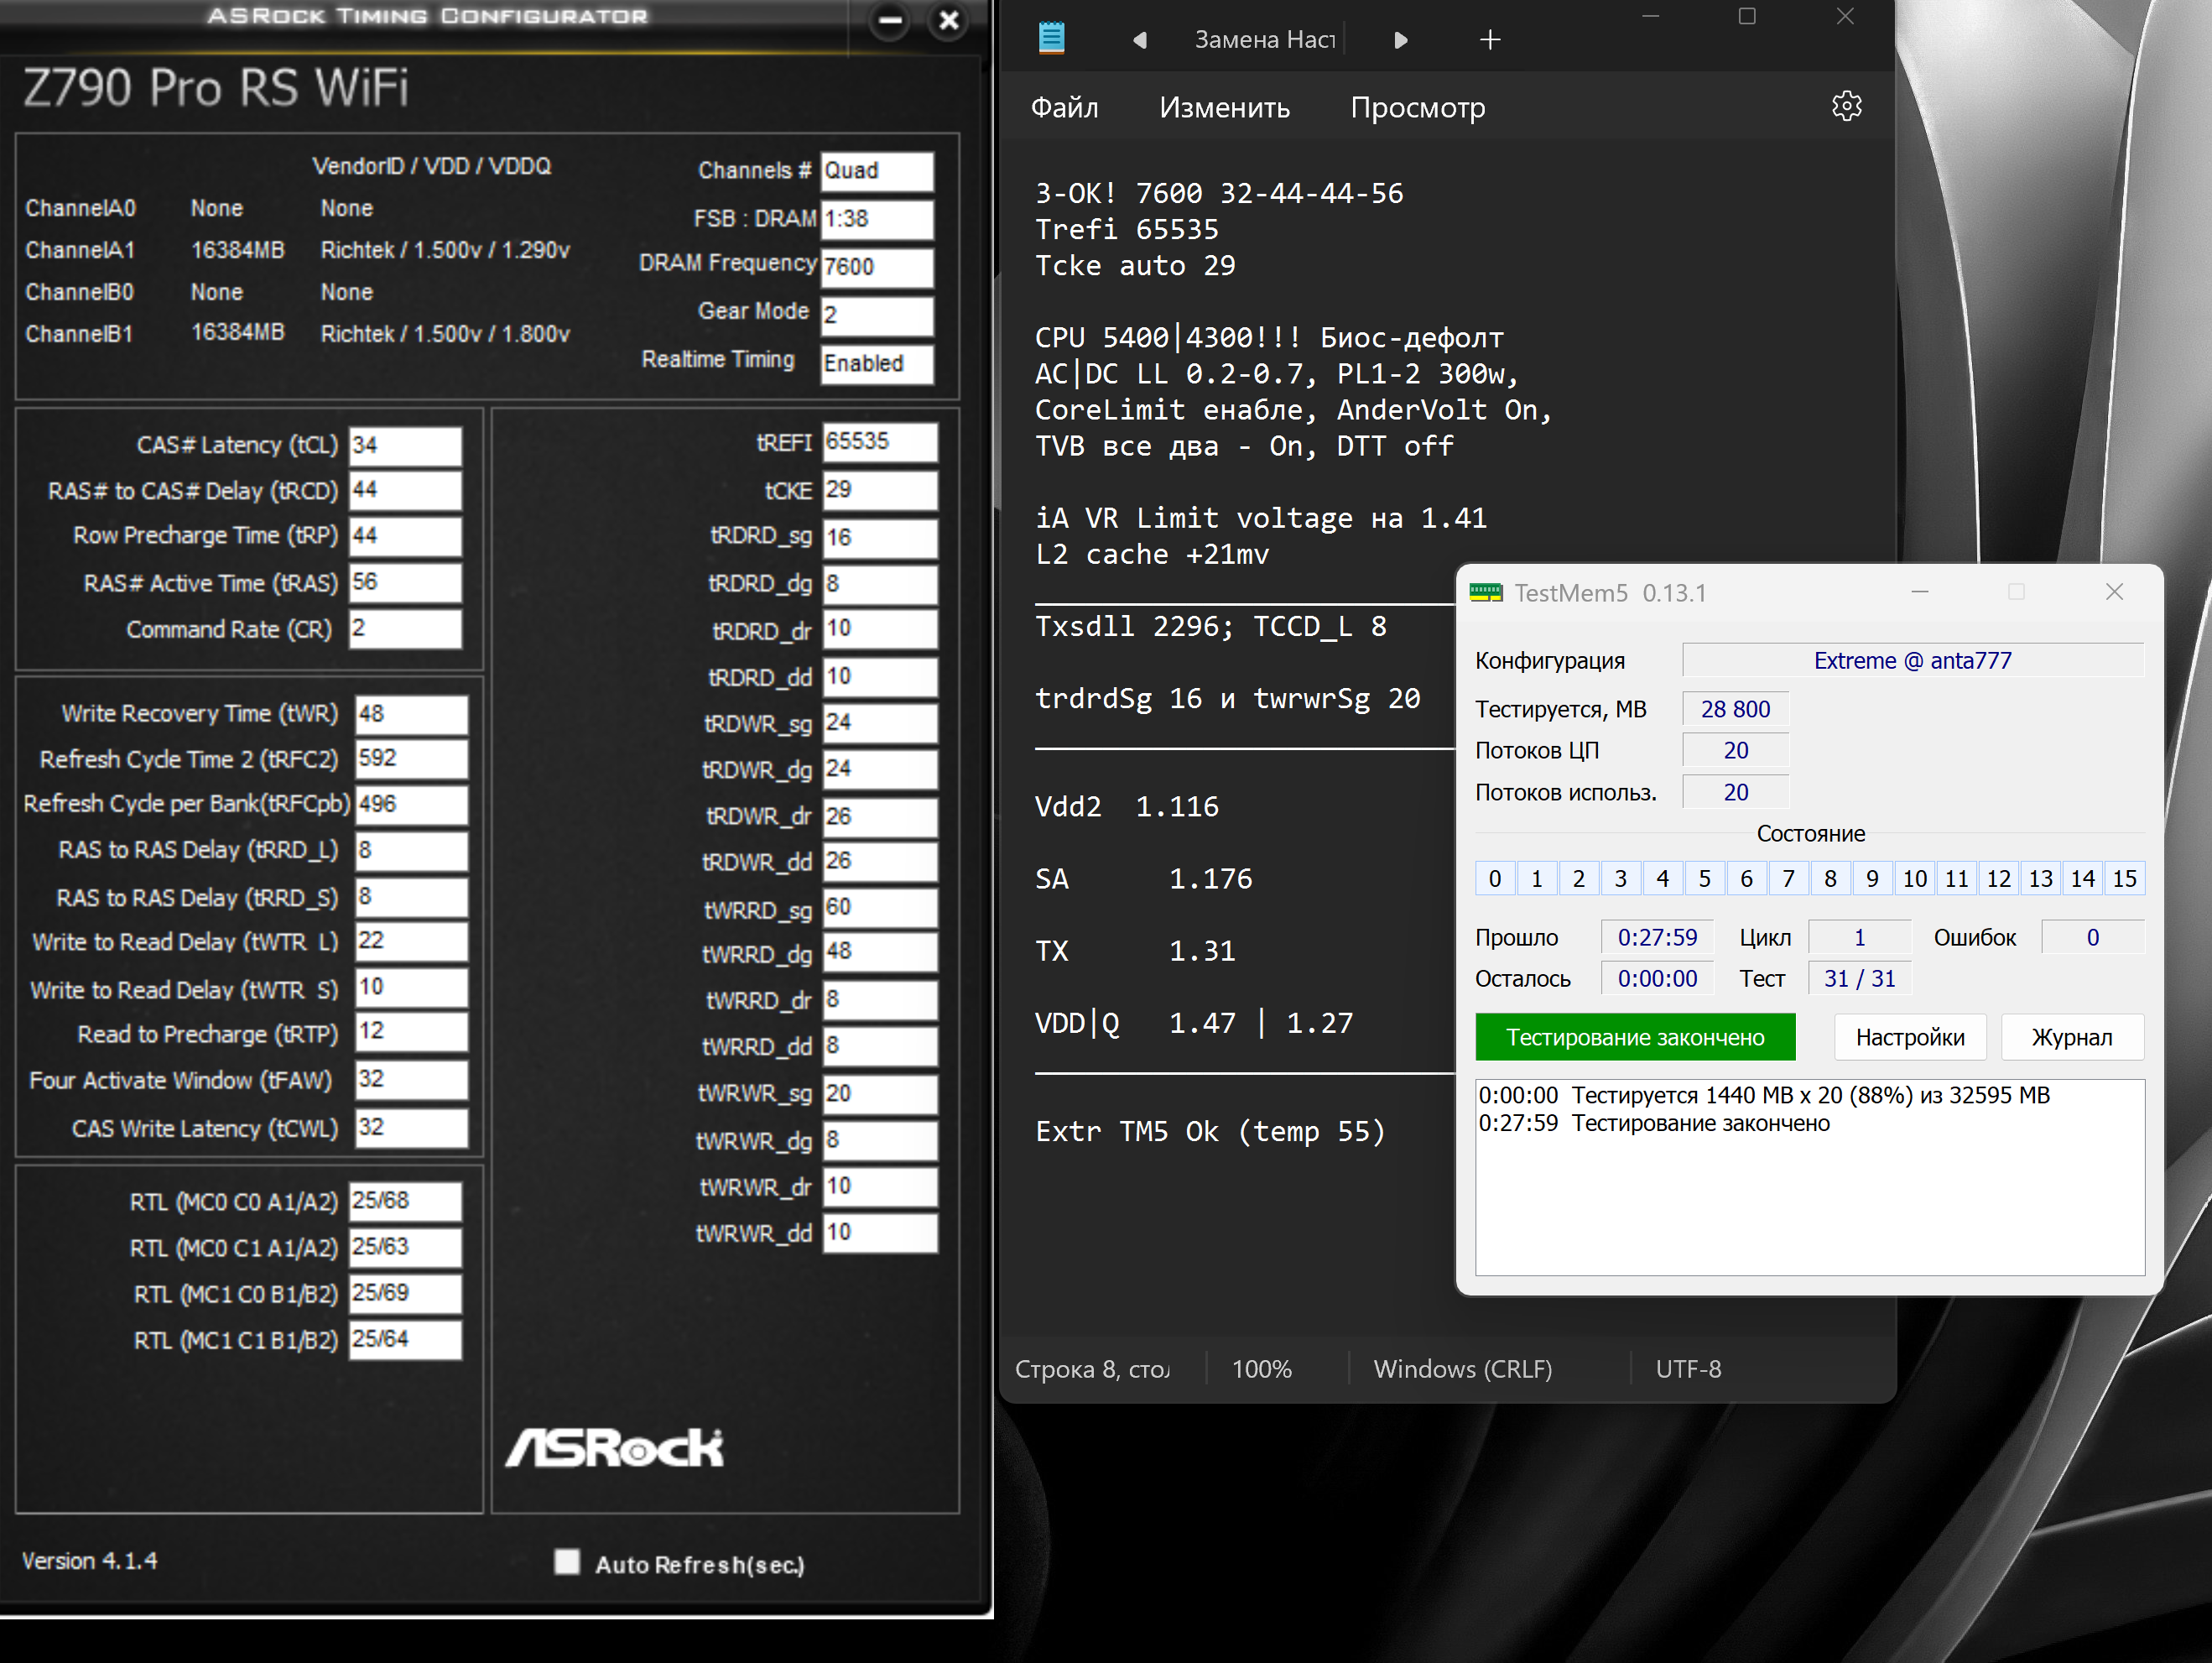Change the UTF-8 encoding in the status bar
2212x1663 pixels.
coord(1688,1368)
